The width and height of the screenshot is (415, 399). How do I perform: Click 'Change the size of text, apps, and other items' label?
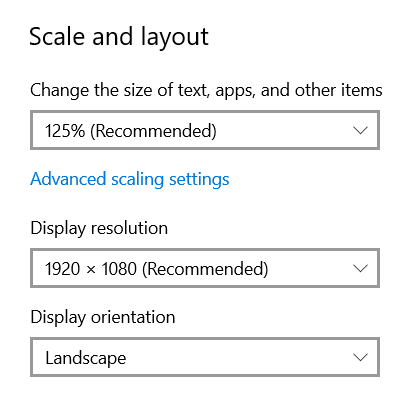pyautogui.click(x=206, y=90)
